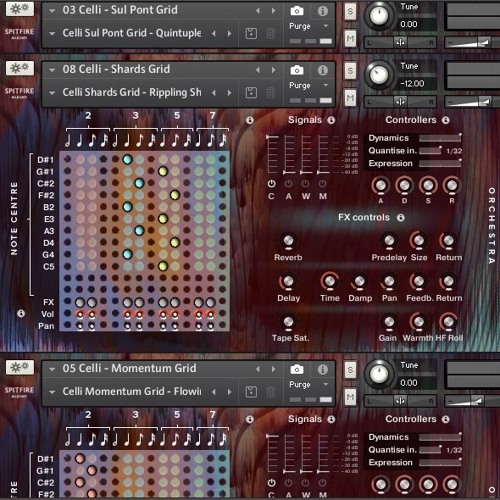Viewport: 500px width, 500px height.
Task: Expand instrument menu for 03 Celli Sul Pont Grid
Action: (52, 11)
